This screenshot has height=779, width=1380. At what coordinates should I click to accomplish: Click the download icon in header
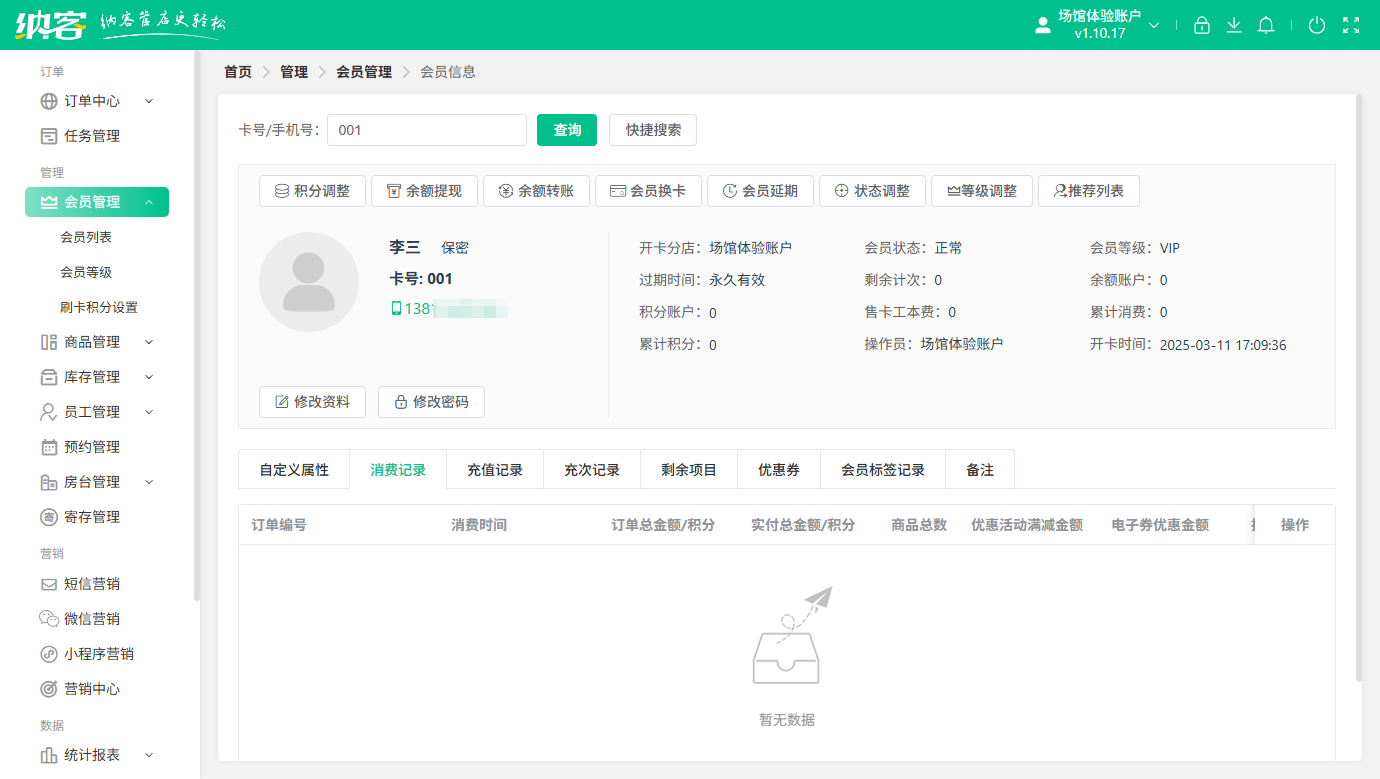coord(1234,25)
